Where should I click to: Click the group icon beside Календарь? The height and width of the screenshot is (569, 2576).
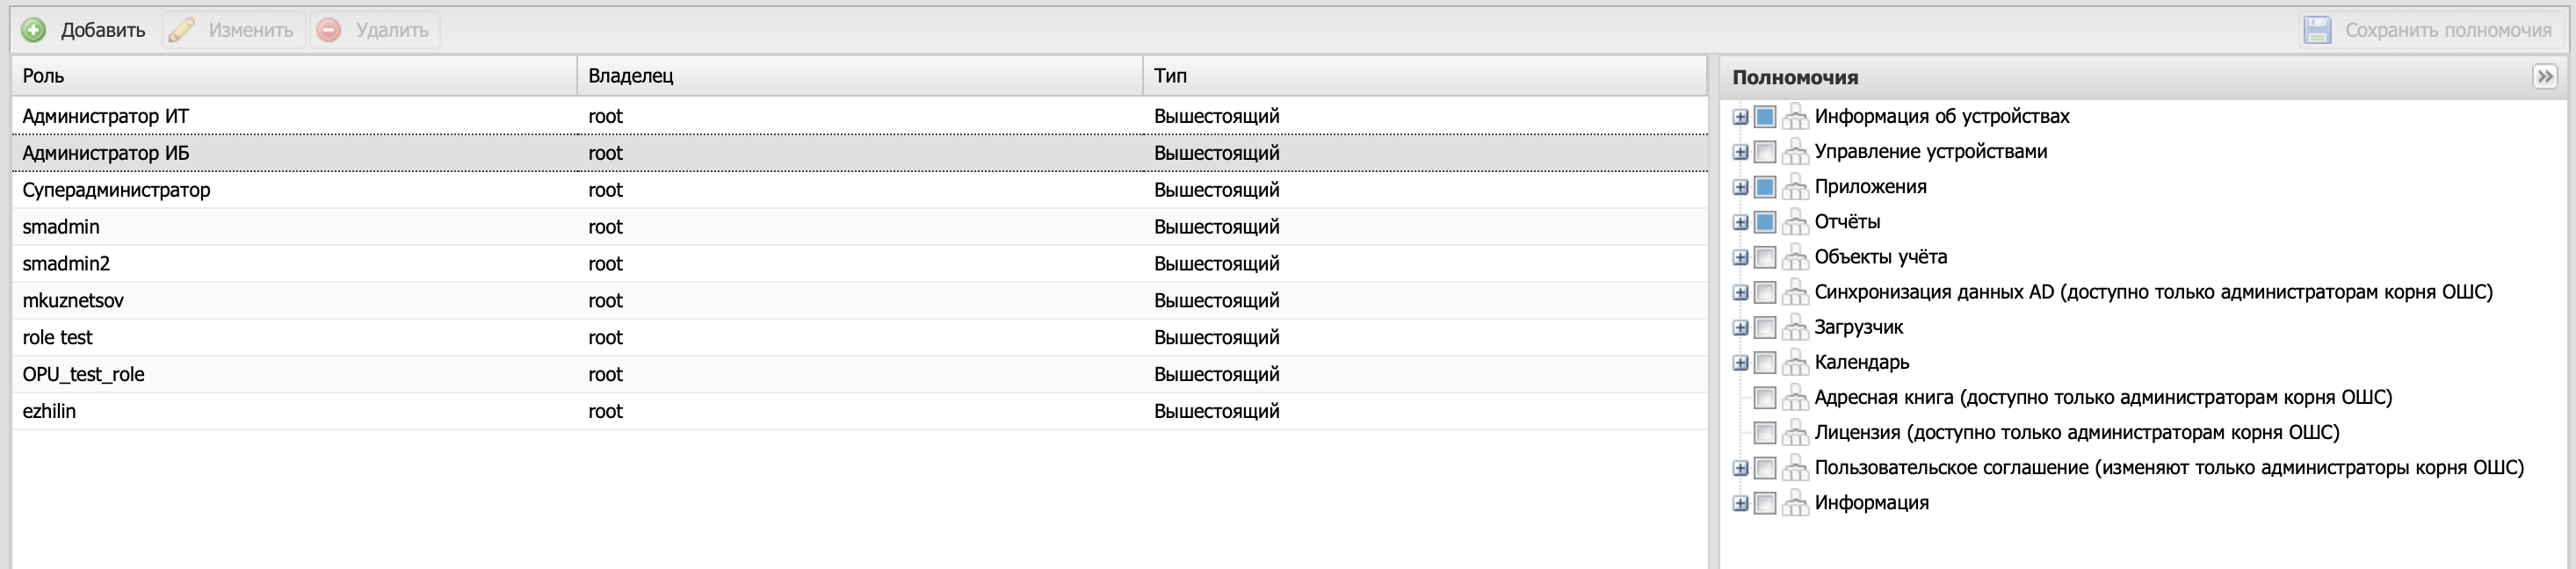[1795, 363]
